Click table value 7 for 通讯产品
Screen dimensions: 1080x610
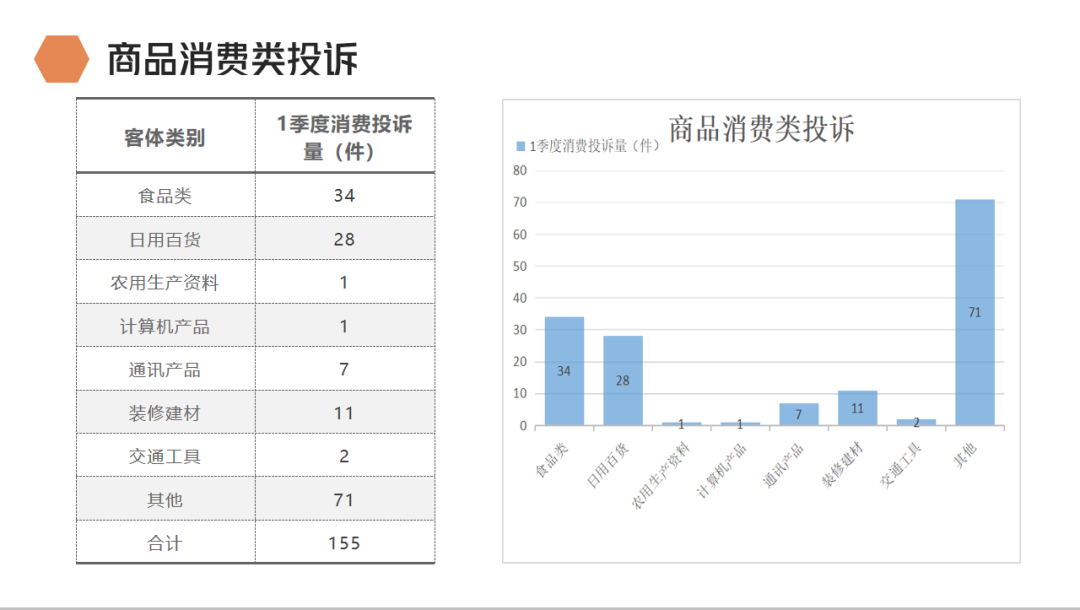[x=344, y=370]
